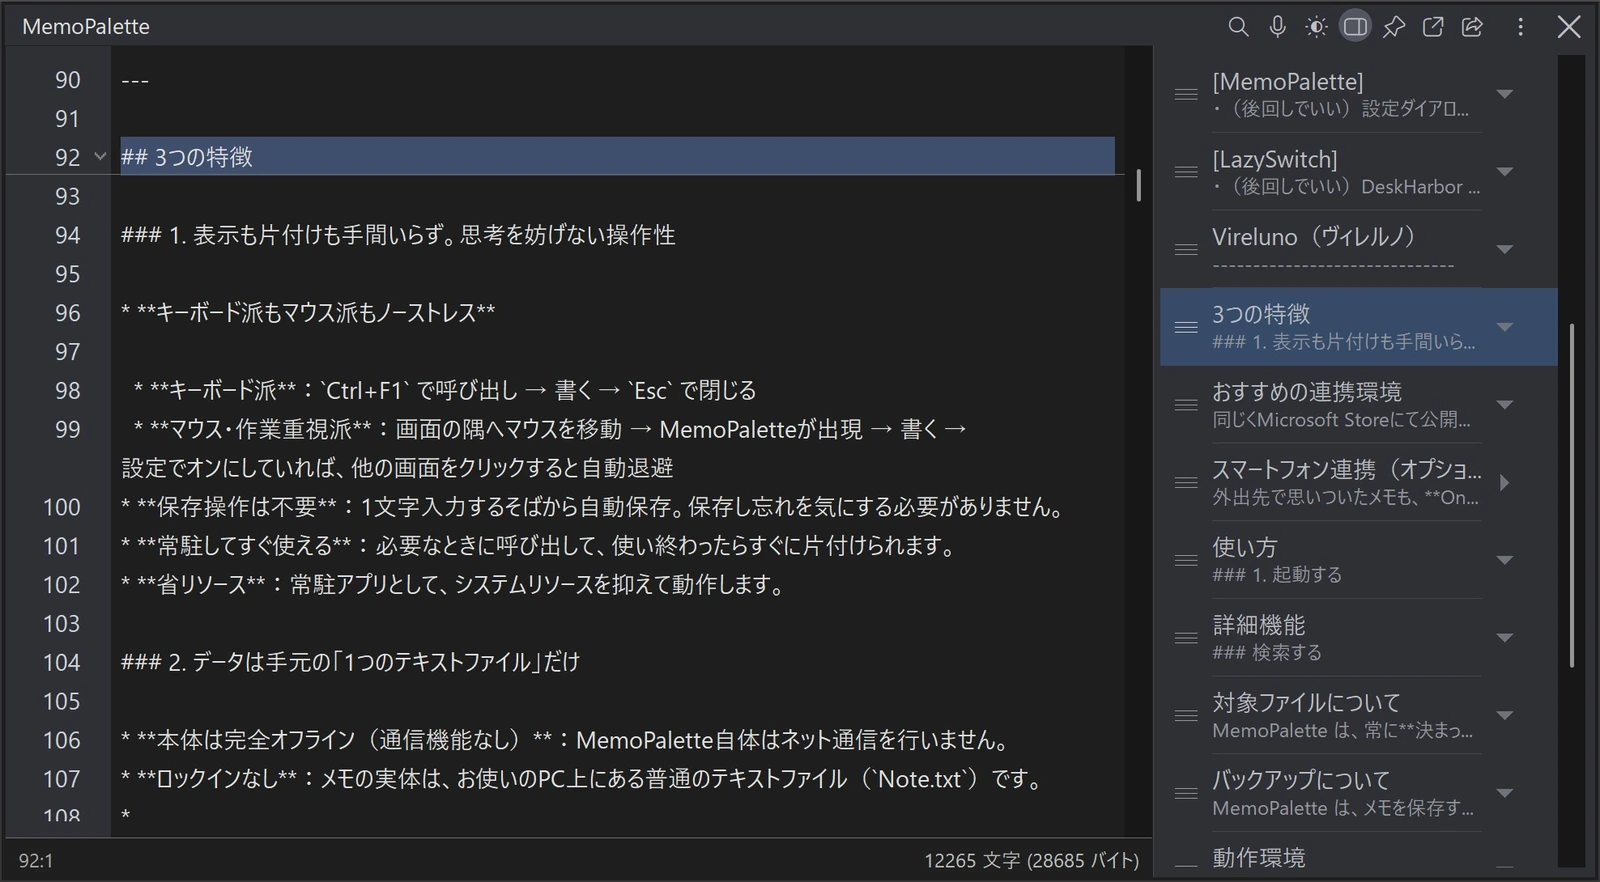Screen dimensions: 1600x882
Task: Click the handle icon beside 3つの特徴
Action: pyautogui.click(x=1186, y=327)
